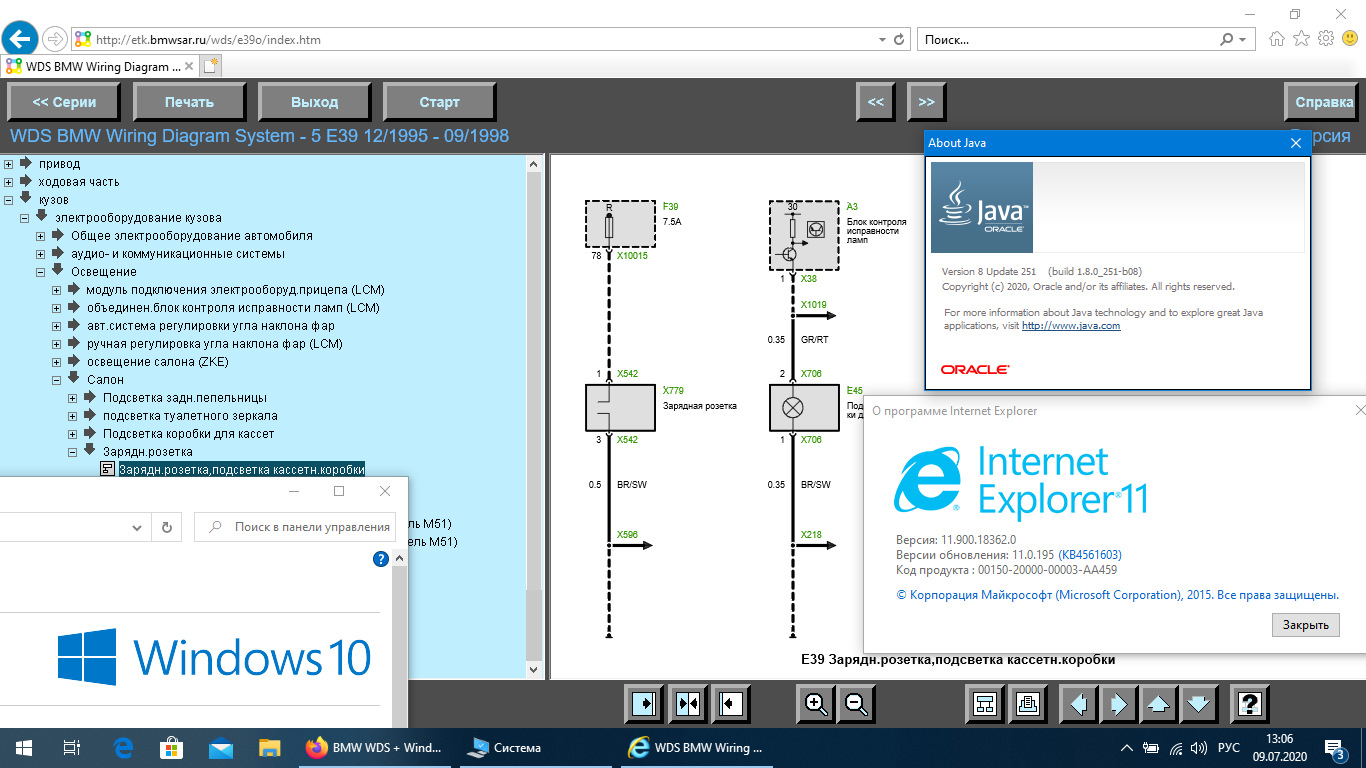1366x768 pixels.
Task: Click the search magnifier in IE search box
Action: [1227, 40]
